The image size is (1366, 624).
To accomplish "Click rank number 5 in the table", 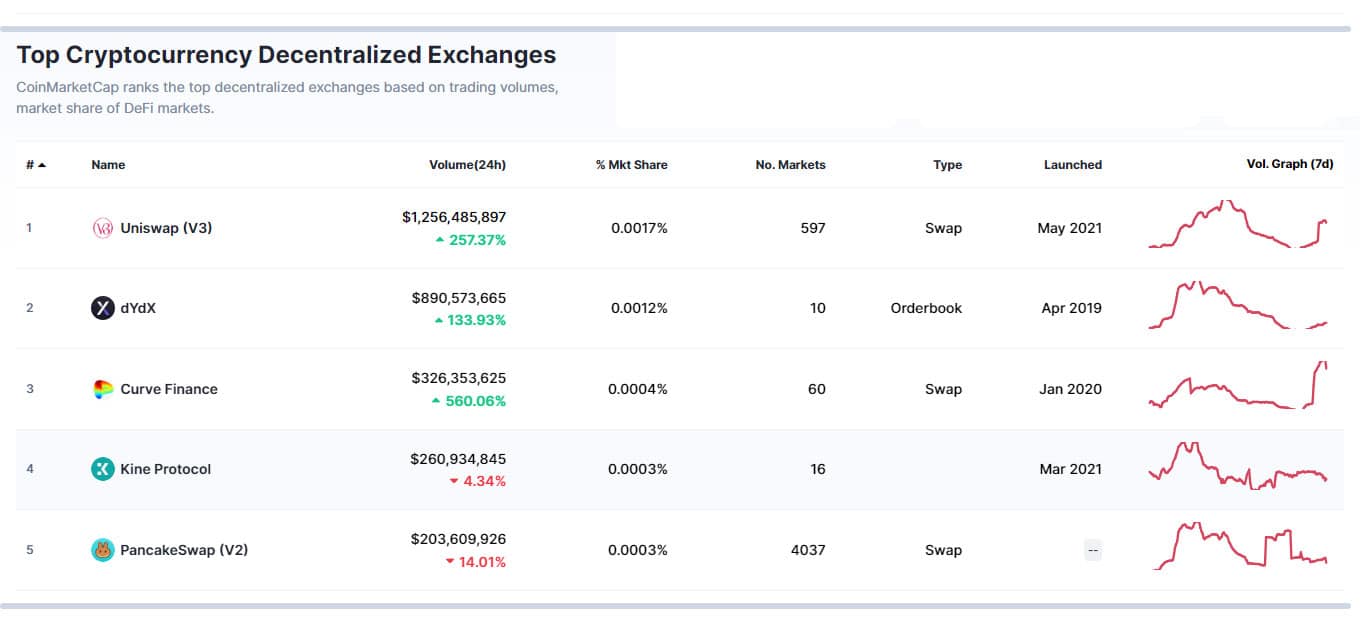I will coord(30,550).
